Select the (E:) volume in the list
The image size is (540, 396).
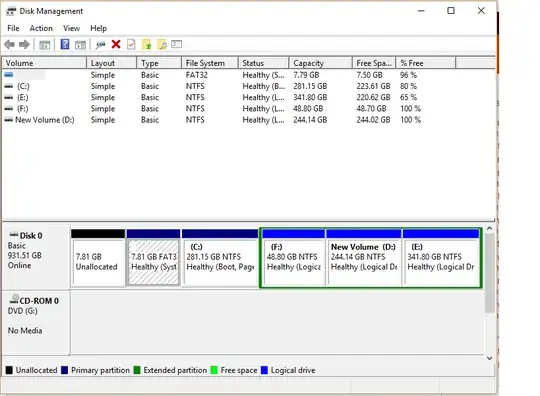[23, 98]
